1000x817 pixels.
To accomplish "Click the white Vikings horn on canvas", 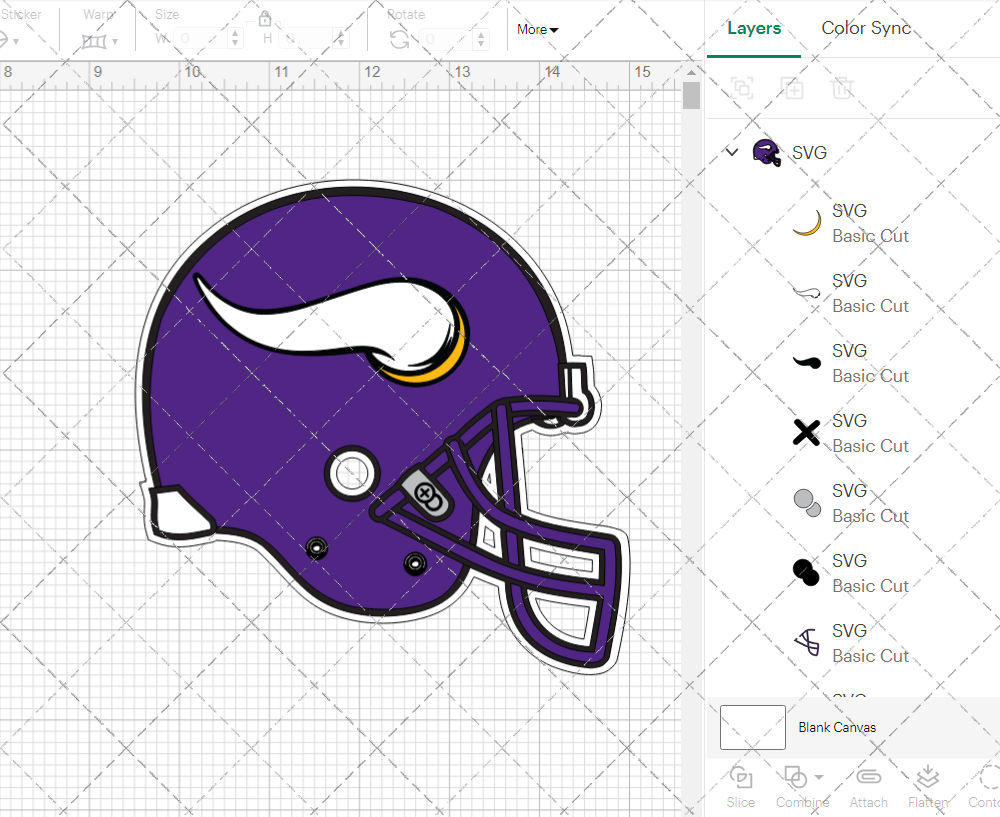I will coord(332,319).
